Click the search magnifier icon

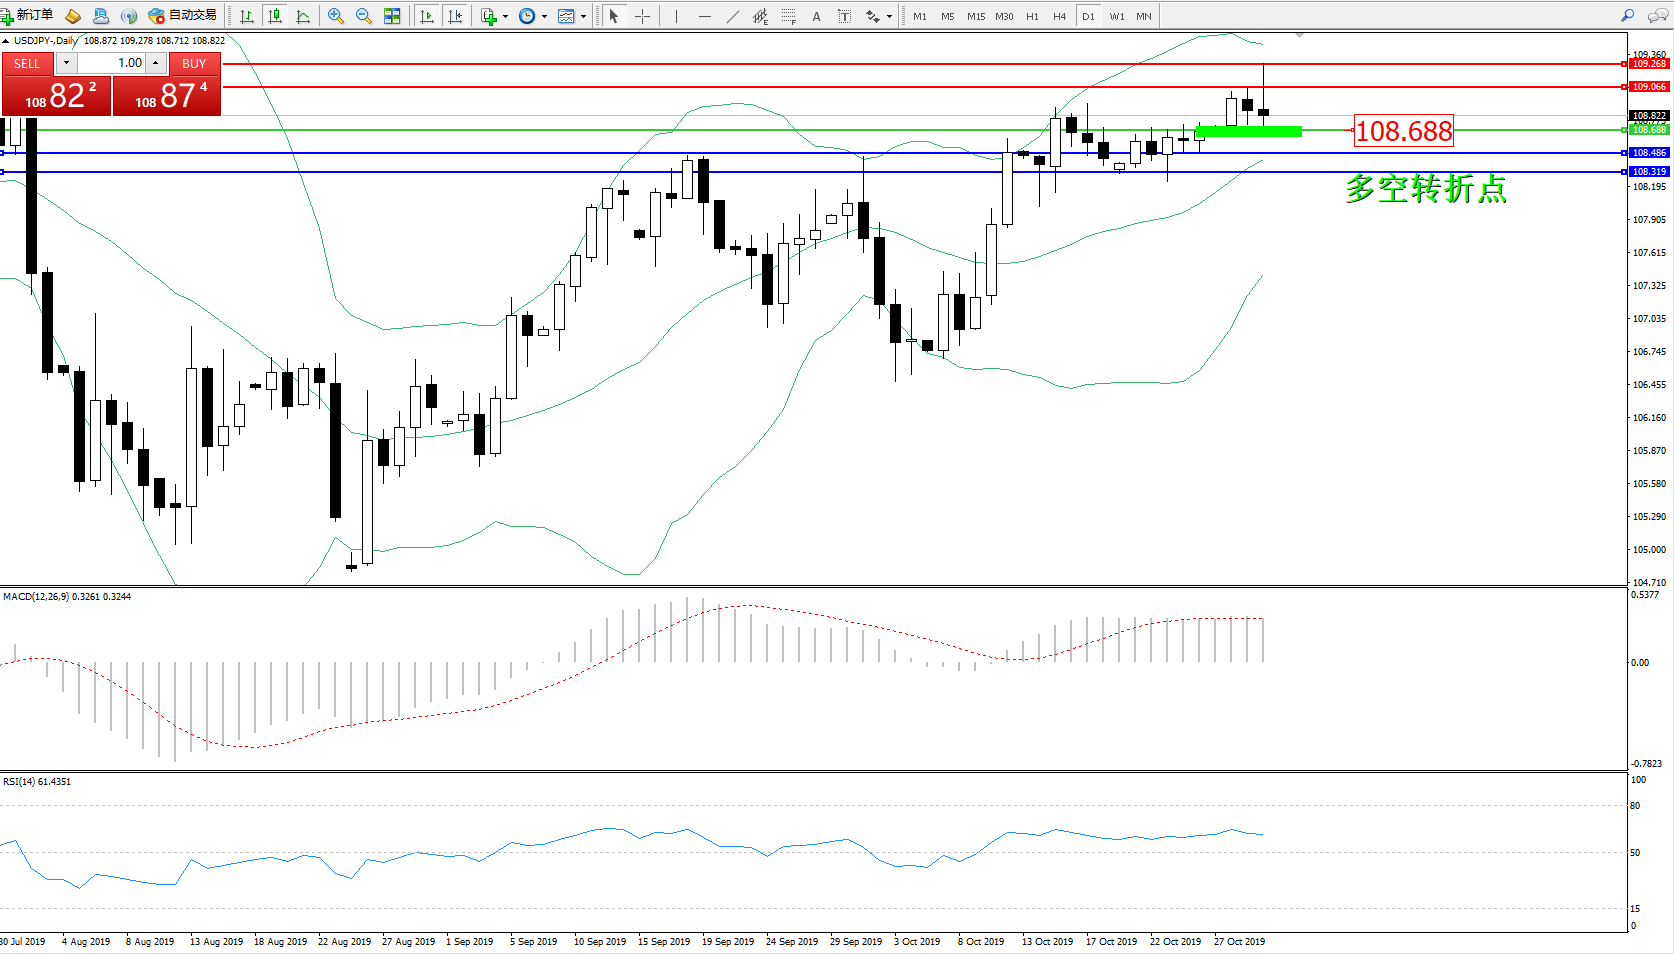1627,16
